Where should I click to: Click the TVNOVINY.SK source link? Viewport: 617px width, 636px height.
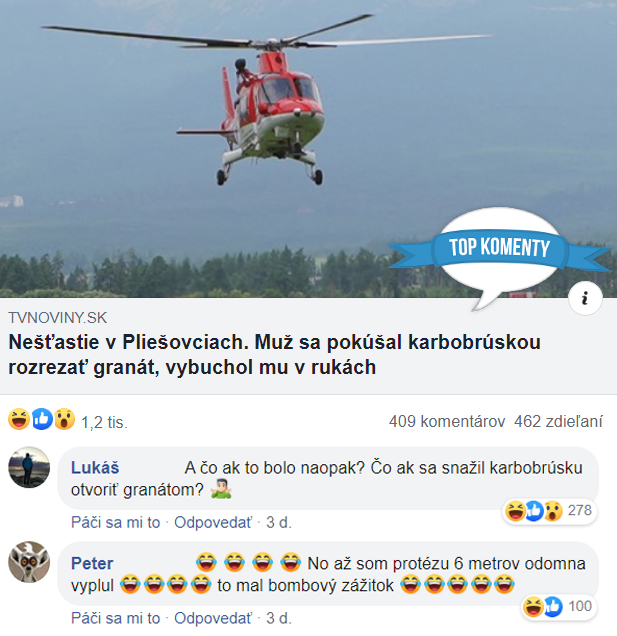(58, 318)
